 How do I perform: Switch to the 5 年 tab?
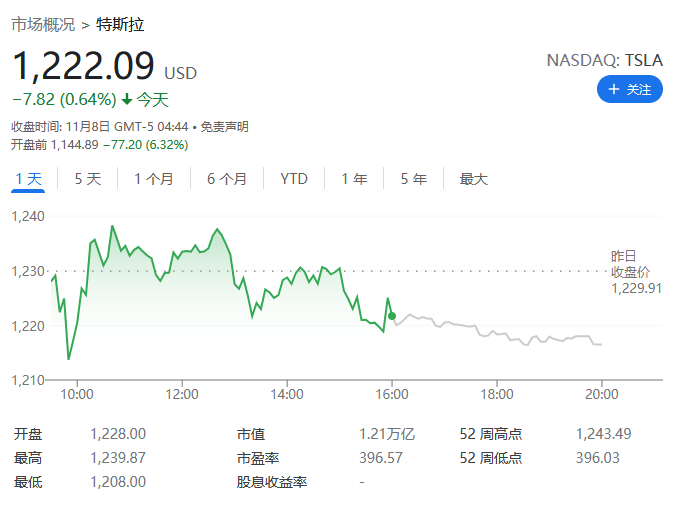(413, 179)
